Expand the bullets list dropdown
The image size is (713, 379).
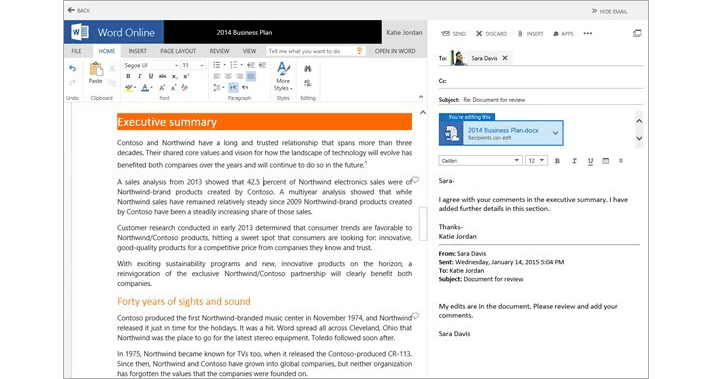[225, 65]
